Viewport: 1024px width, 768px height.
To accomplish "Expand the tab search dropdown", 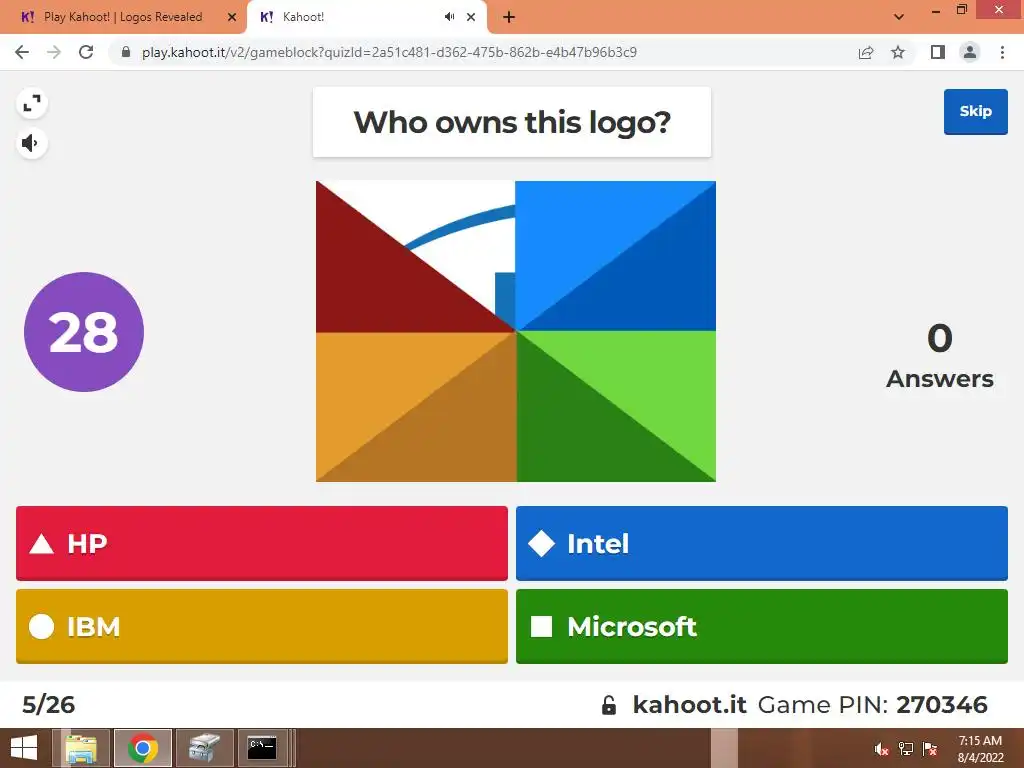I will click(899, 17).
